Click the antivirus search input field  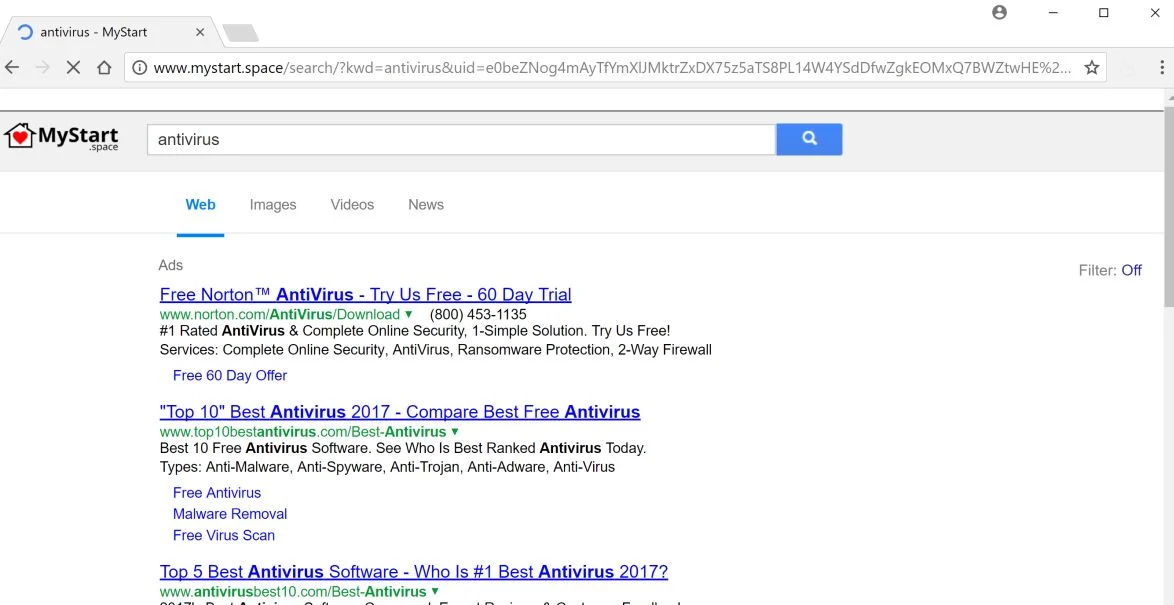pyautogui.click(x=461, y=139)
